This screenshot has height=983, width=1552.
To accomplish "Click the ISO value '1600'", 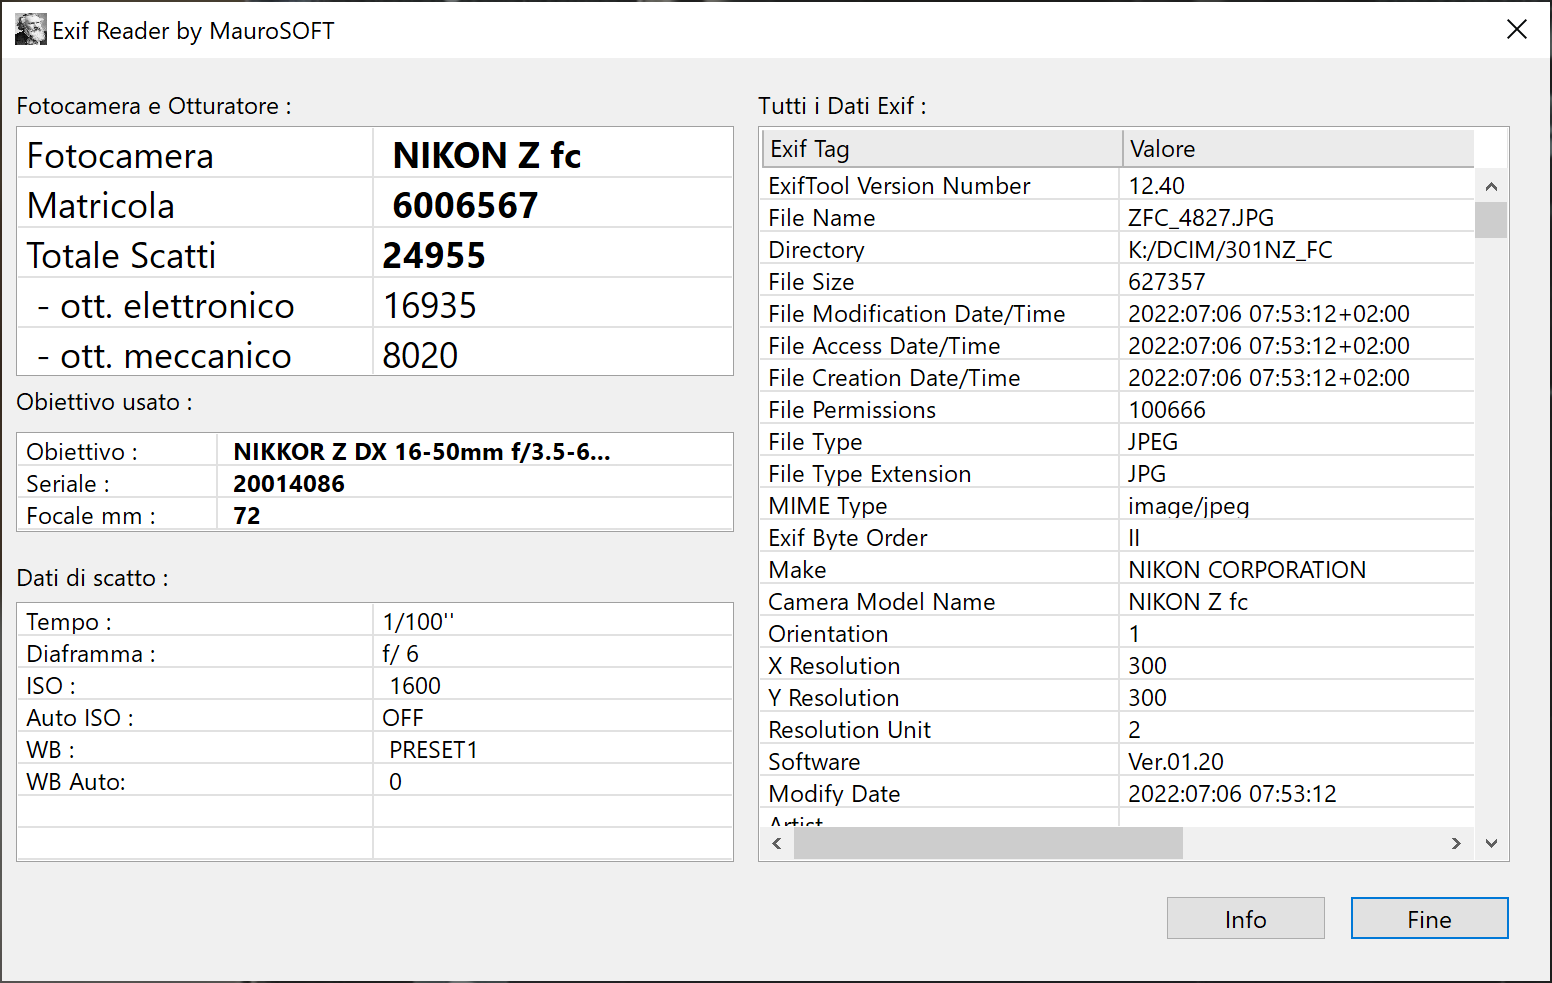I will pos(415,686).
